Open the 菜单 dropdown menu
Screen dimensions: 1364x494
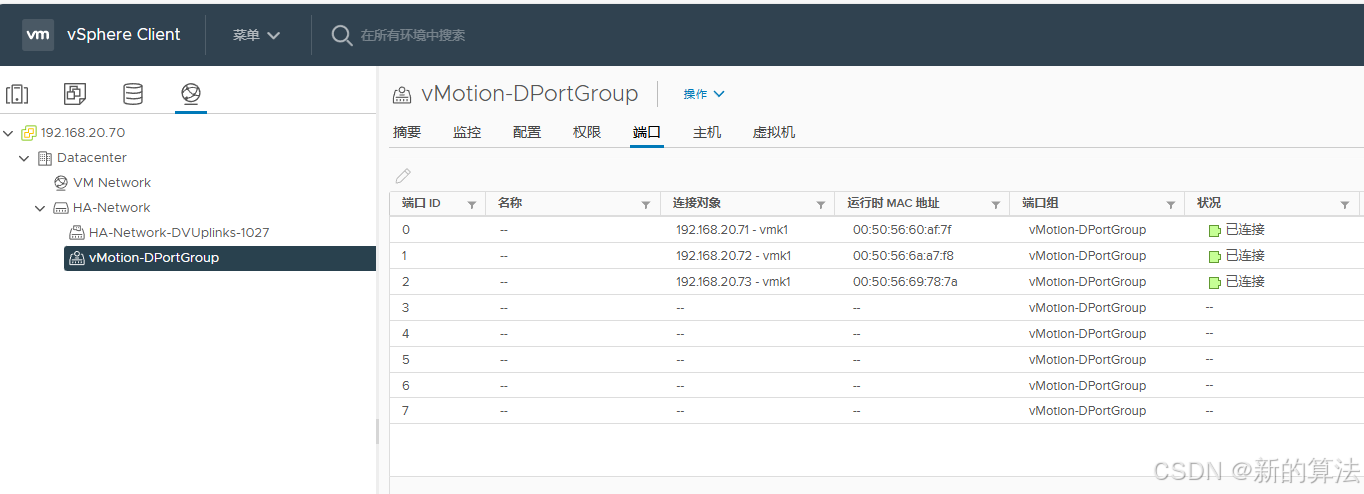click(257, 35)
